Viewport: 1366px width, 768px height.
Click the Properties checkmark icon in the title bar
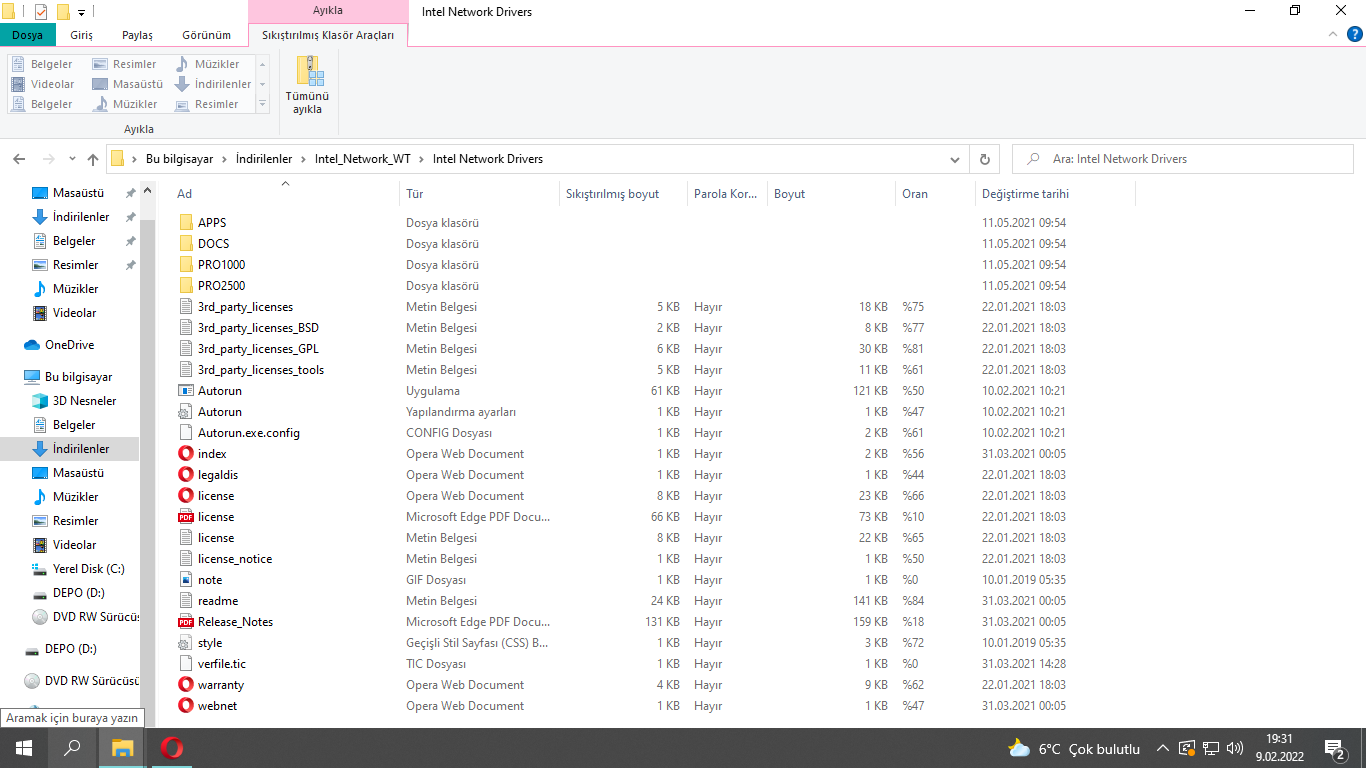(x=41, y=12)
